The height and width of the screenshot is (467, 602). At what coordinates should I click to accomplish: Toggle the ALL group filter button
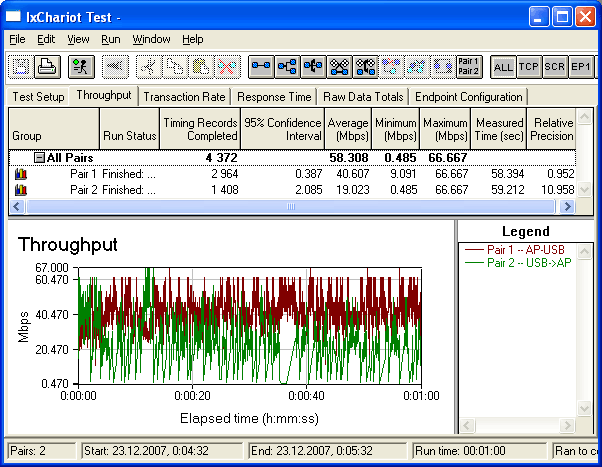coord(503,67)
